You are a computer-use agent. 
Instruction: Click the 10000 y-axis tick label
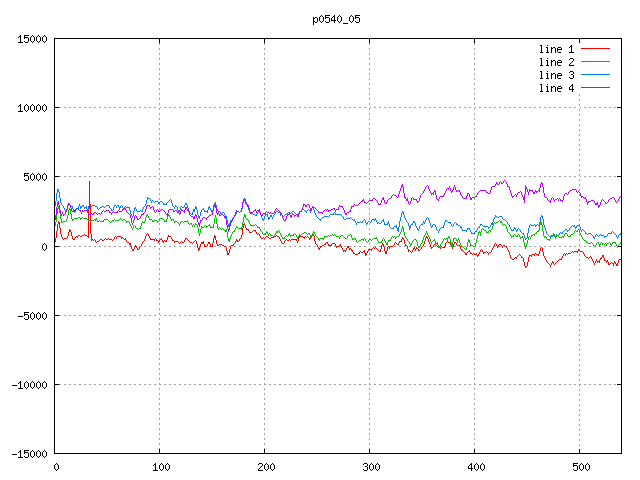click(x=32, y=108)
